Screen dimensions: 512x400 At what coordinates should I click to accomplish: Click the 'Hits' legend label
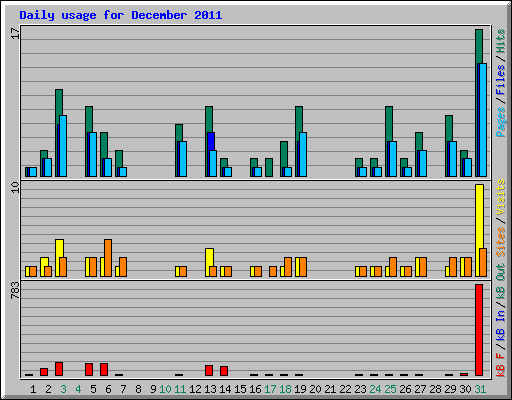[x=500, y=41]
